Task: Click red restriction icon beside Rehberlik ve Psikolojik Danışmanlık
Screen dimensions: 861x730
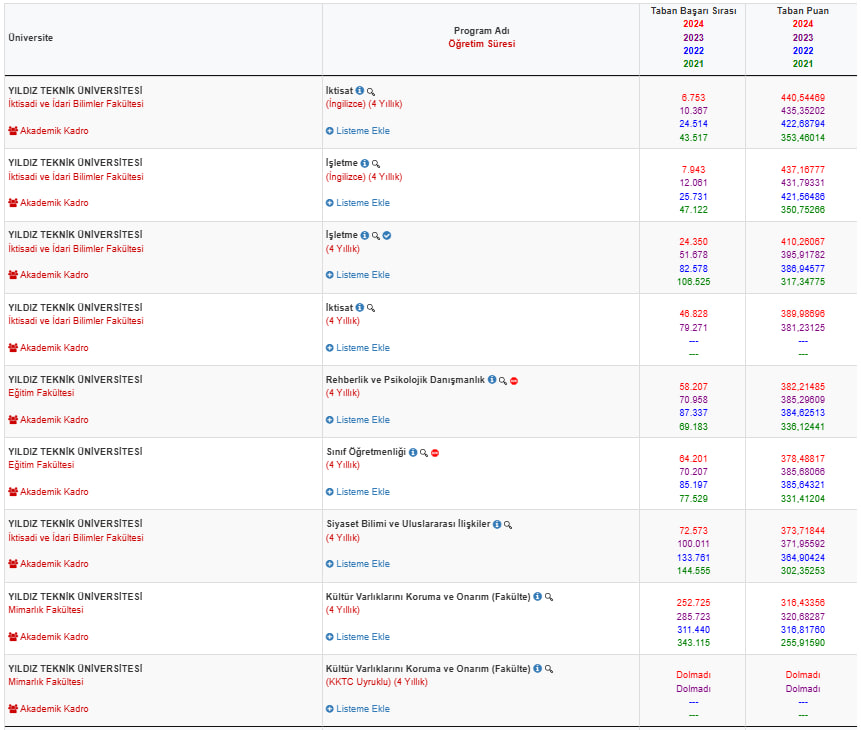Action: [514, 381]
